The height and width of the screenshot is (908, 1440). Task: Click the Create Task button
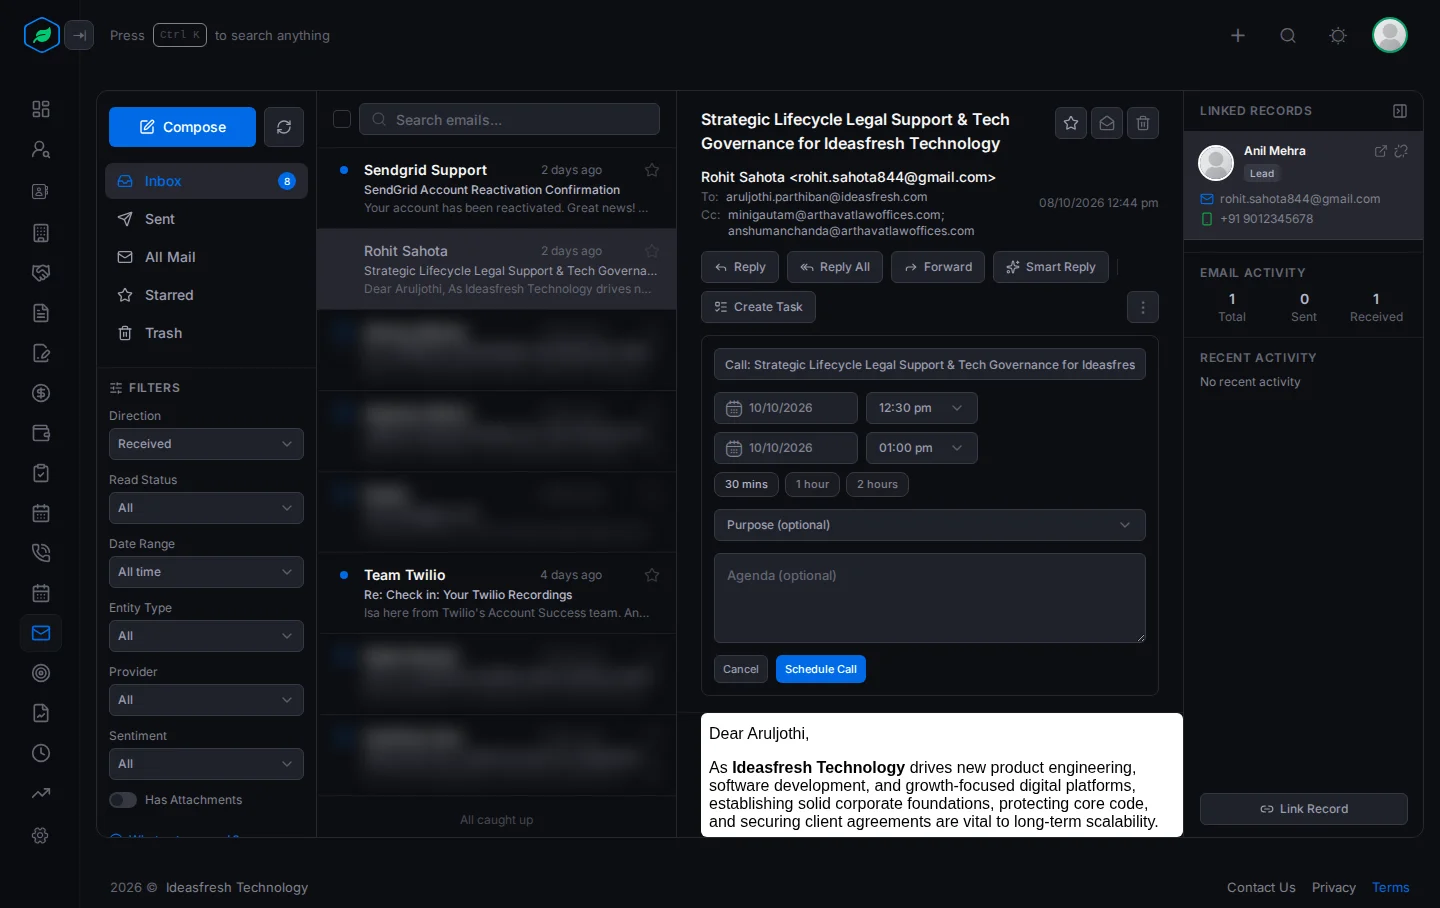759,307
